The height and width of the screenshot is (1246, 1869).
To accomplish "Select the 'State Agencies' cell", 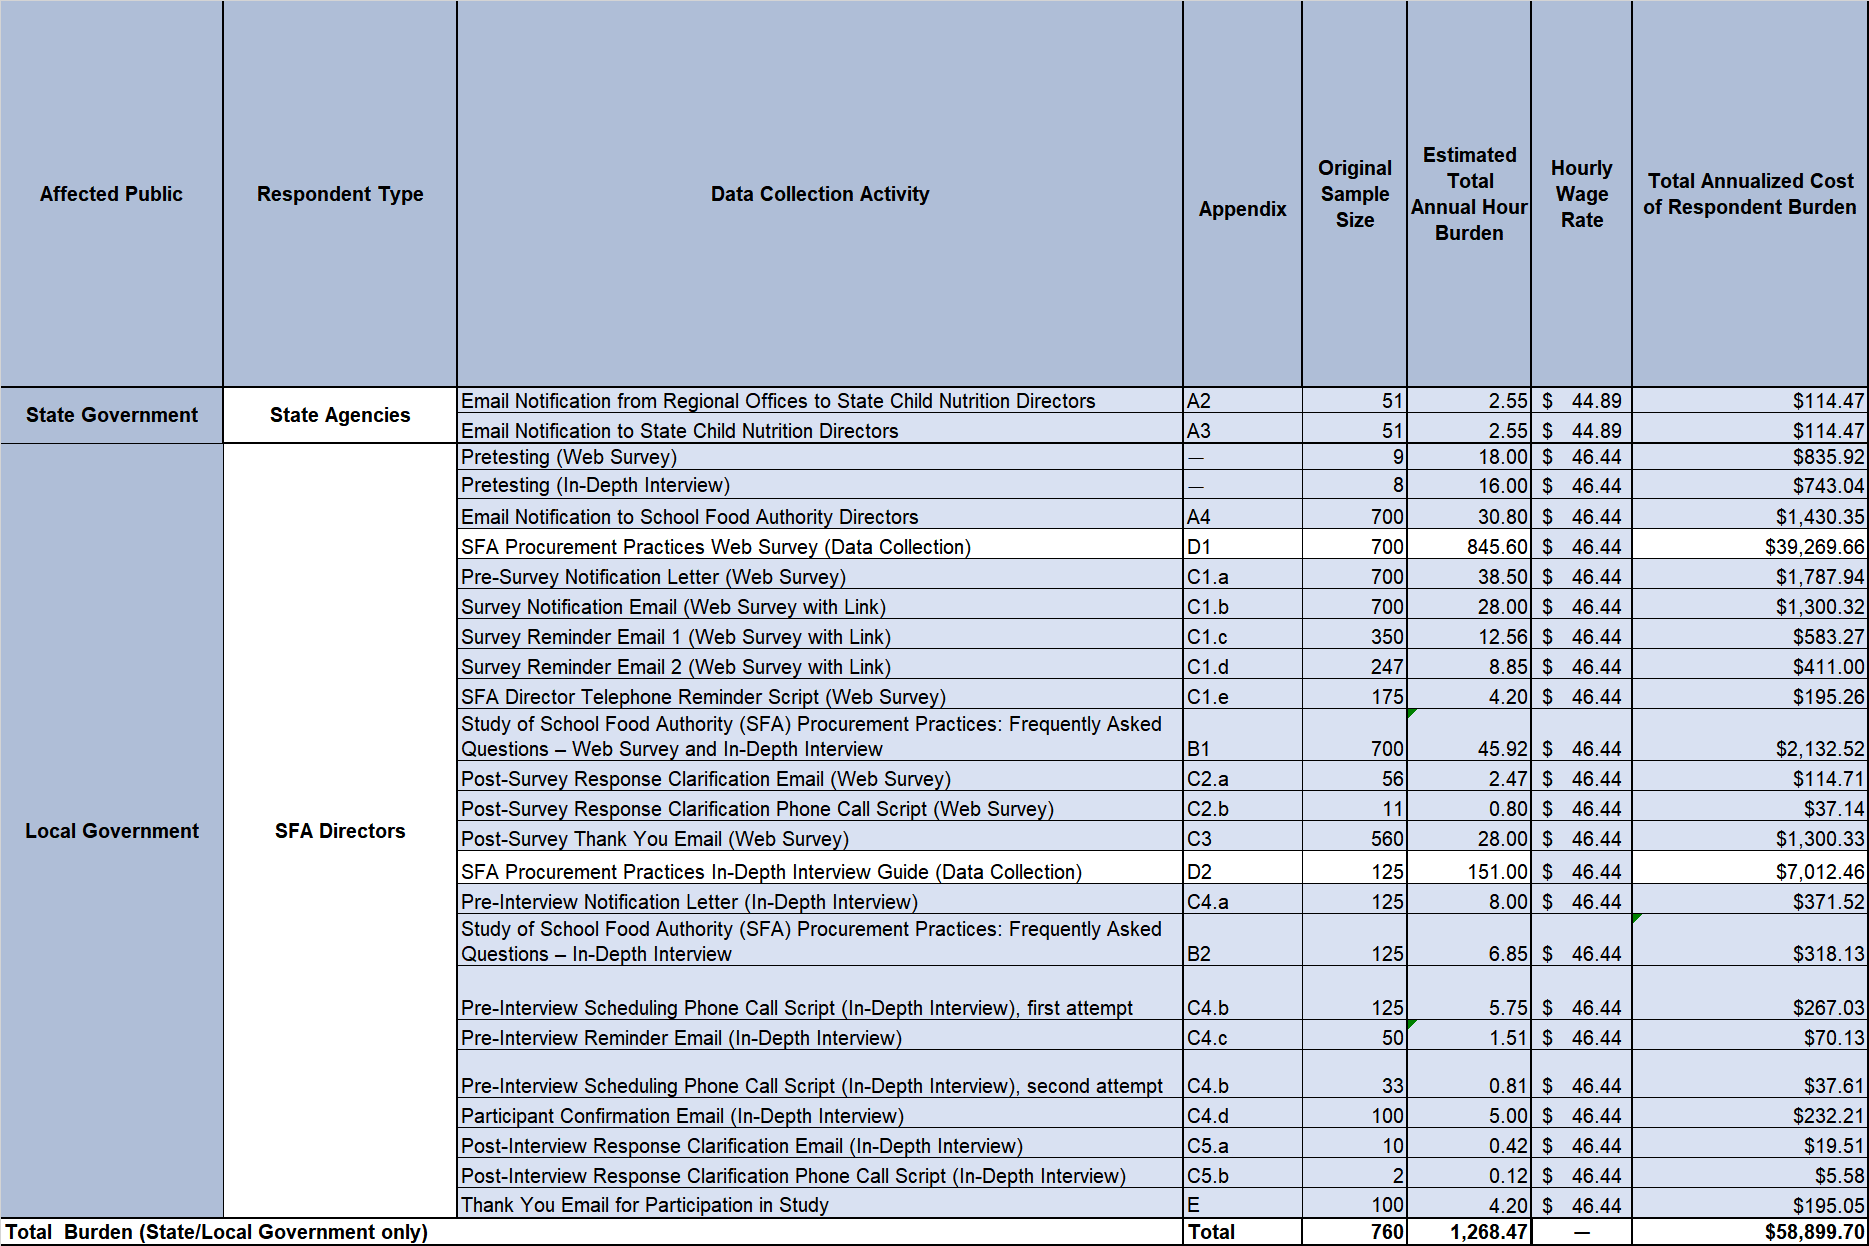I will (340, 415).
